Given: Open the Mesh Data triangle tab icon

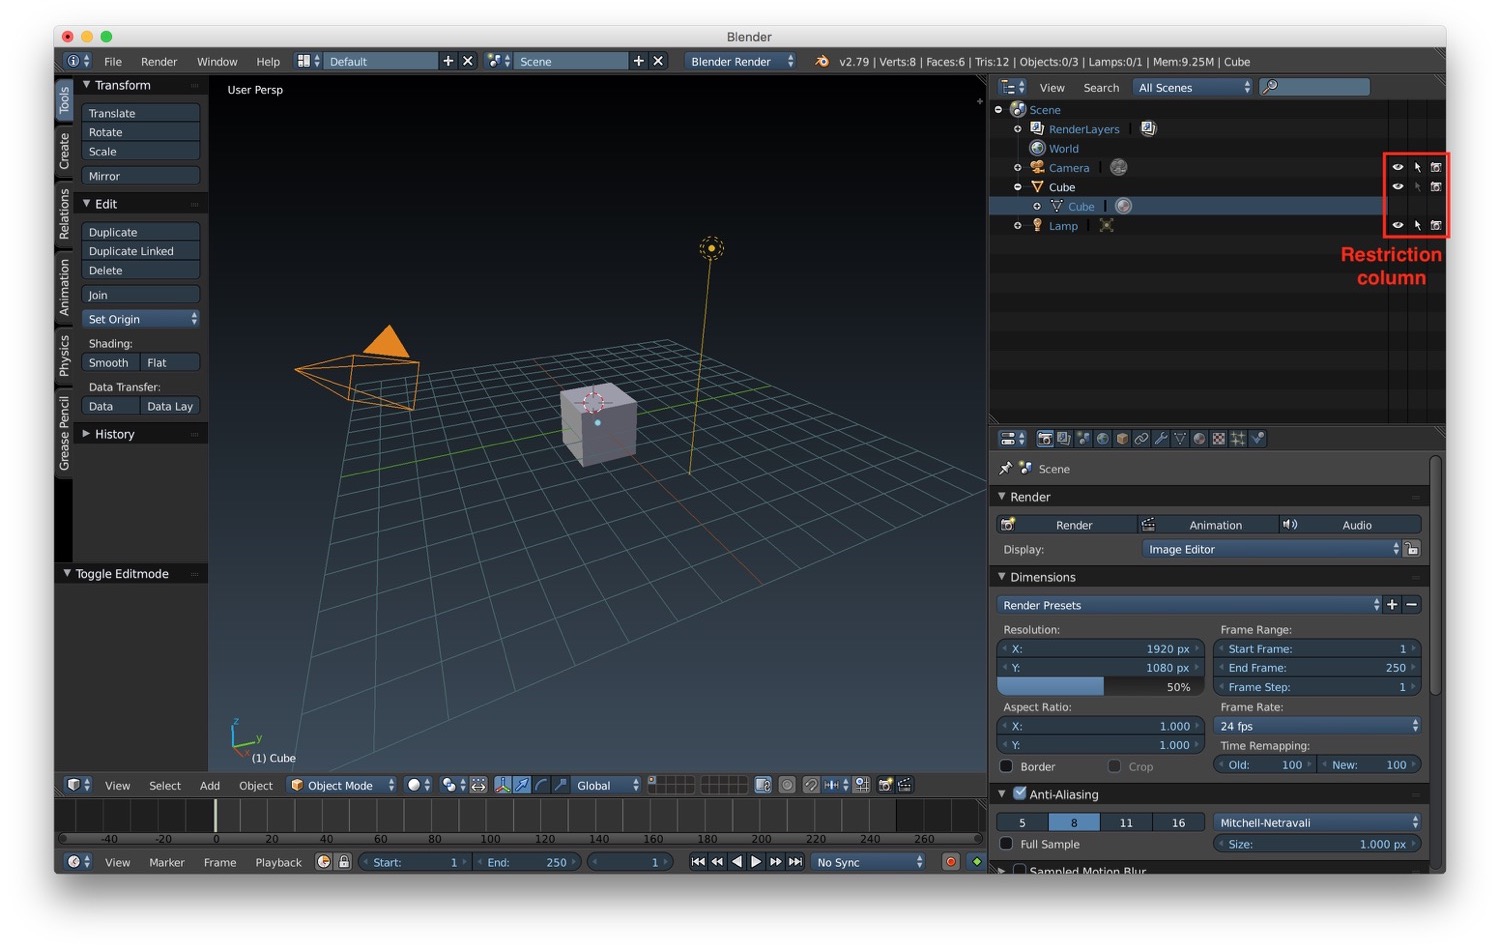Looking at the screenshot, I should (1180, 439).
